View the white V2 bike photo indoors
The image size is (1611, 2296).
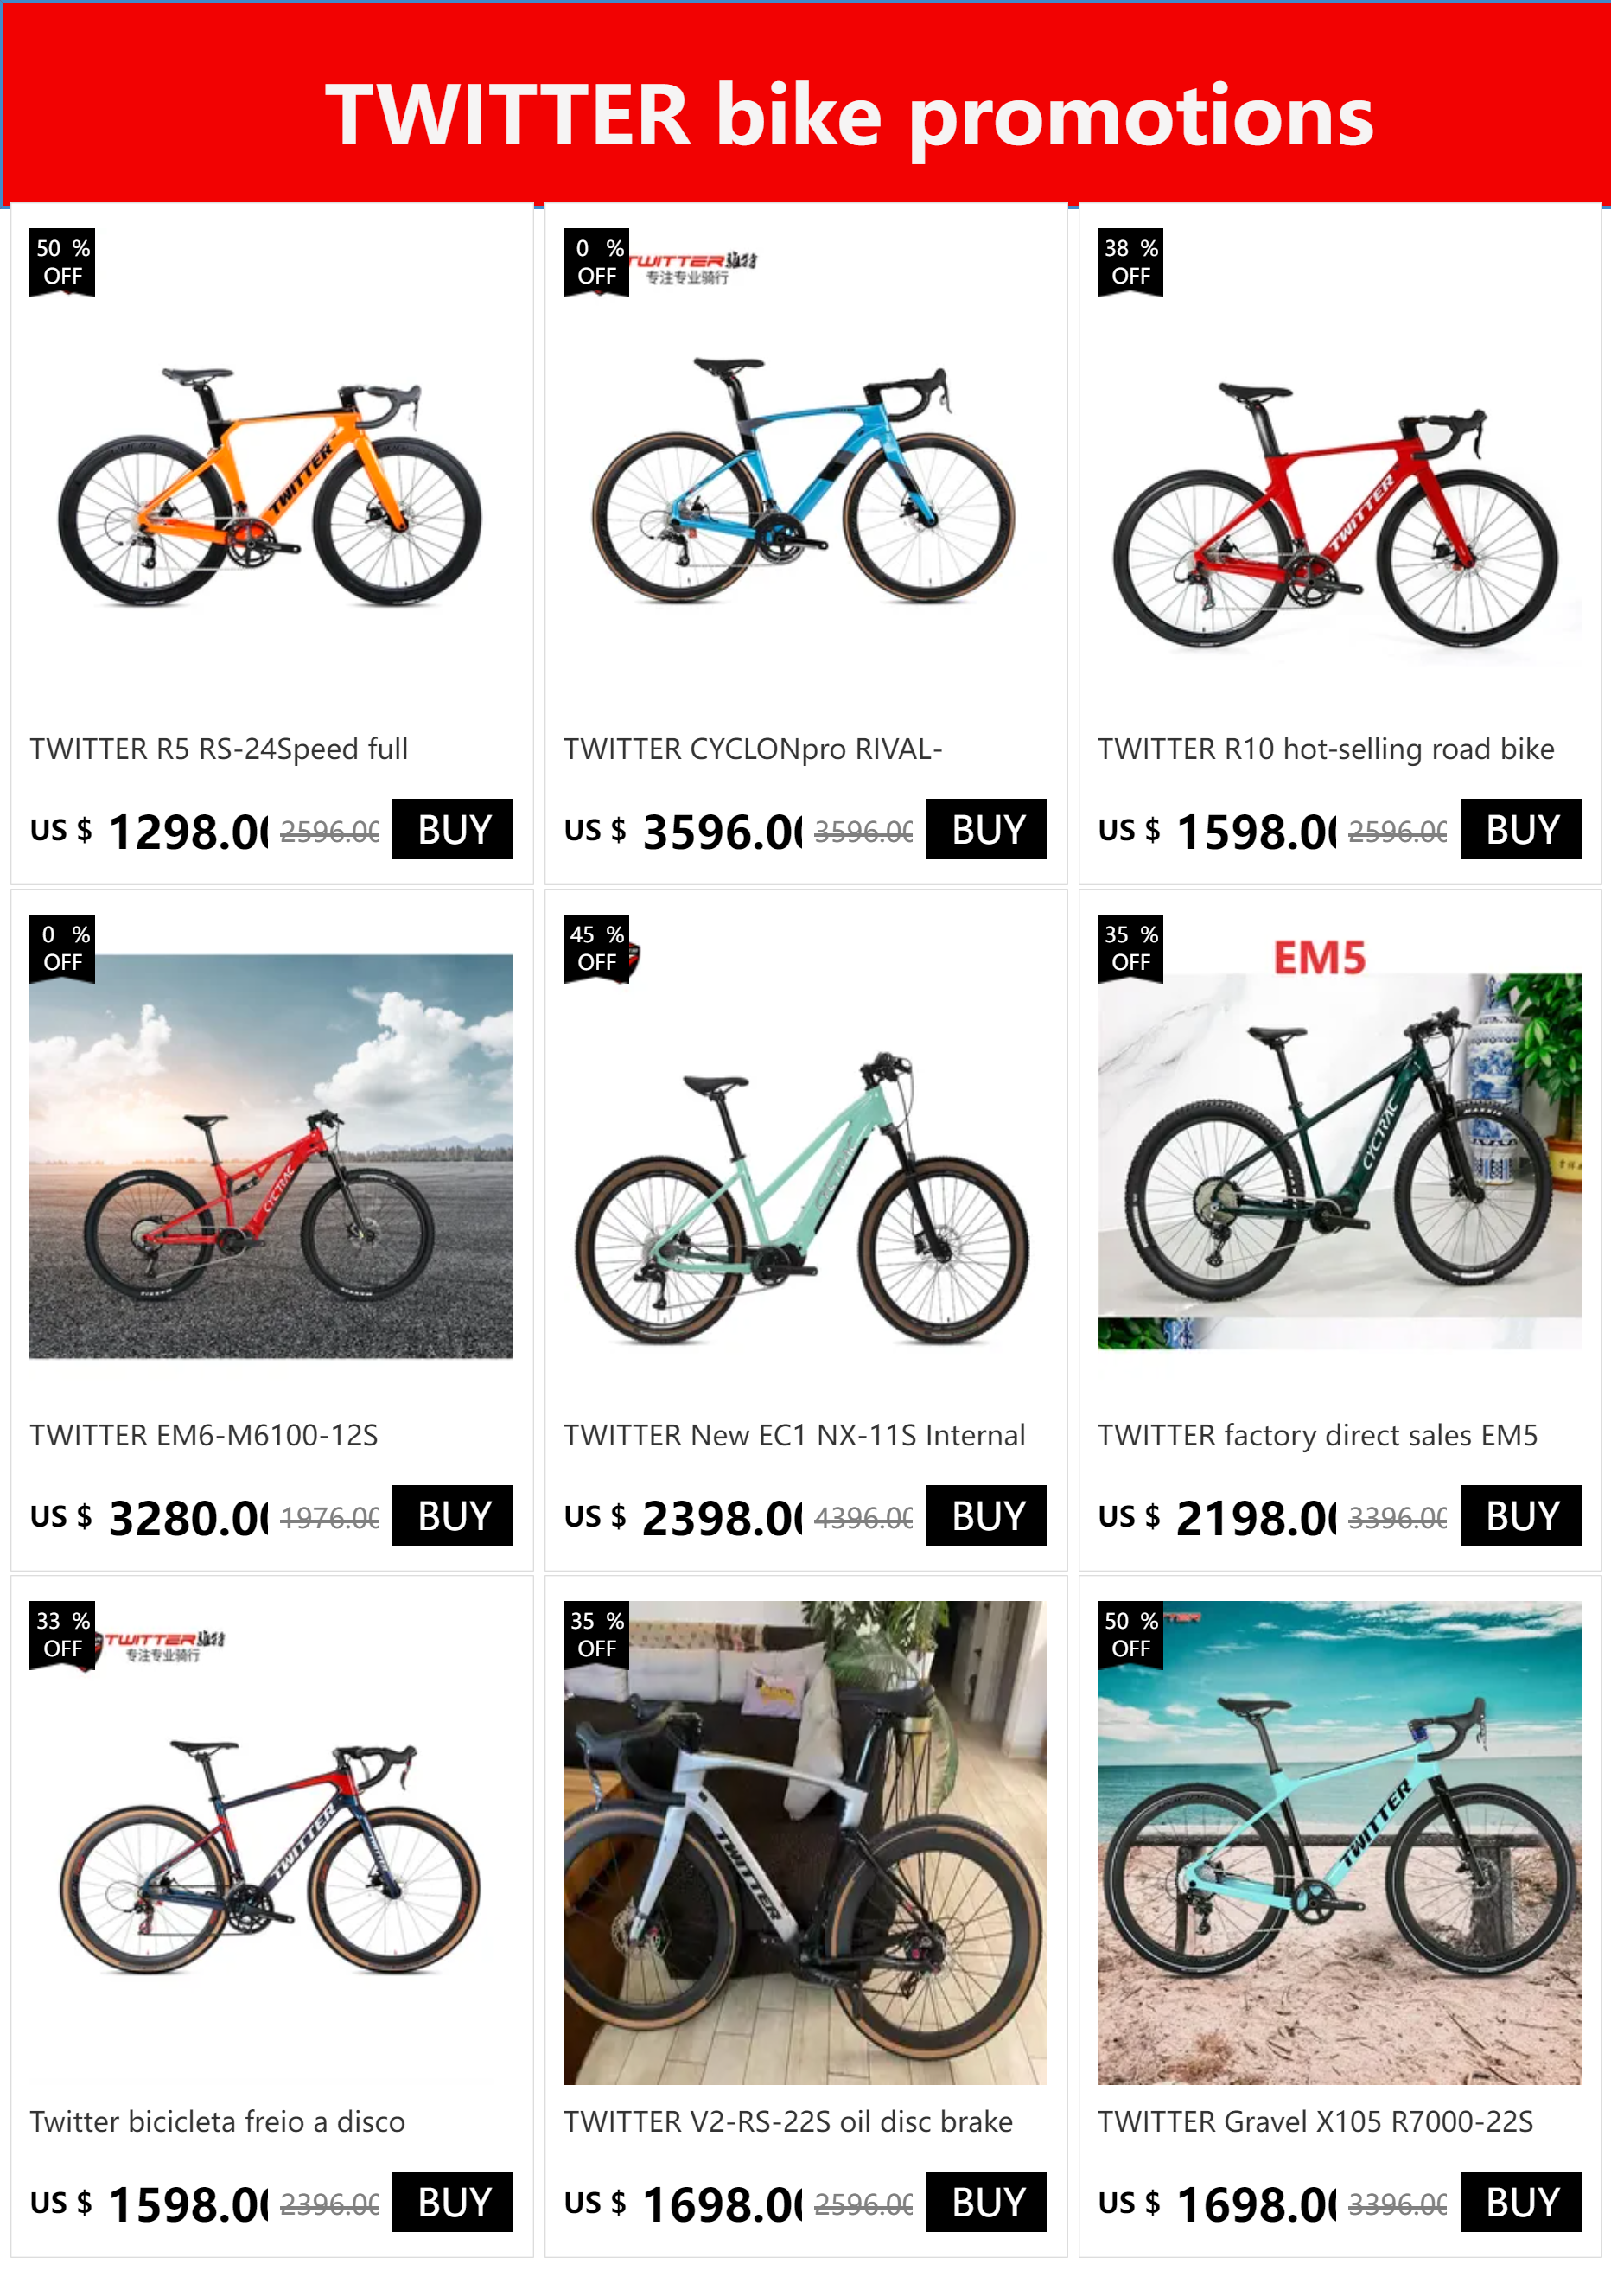804,1842
